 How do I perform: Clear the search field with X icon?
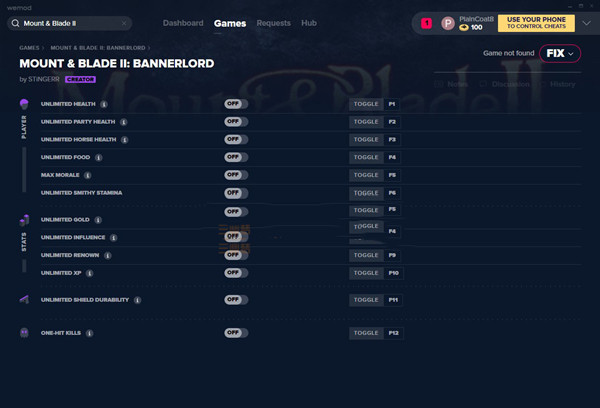pos(124,23)
